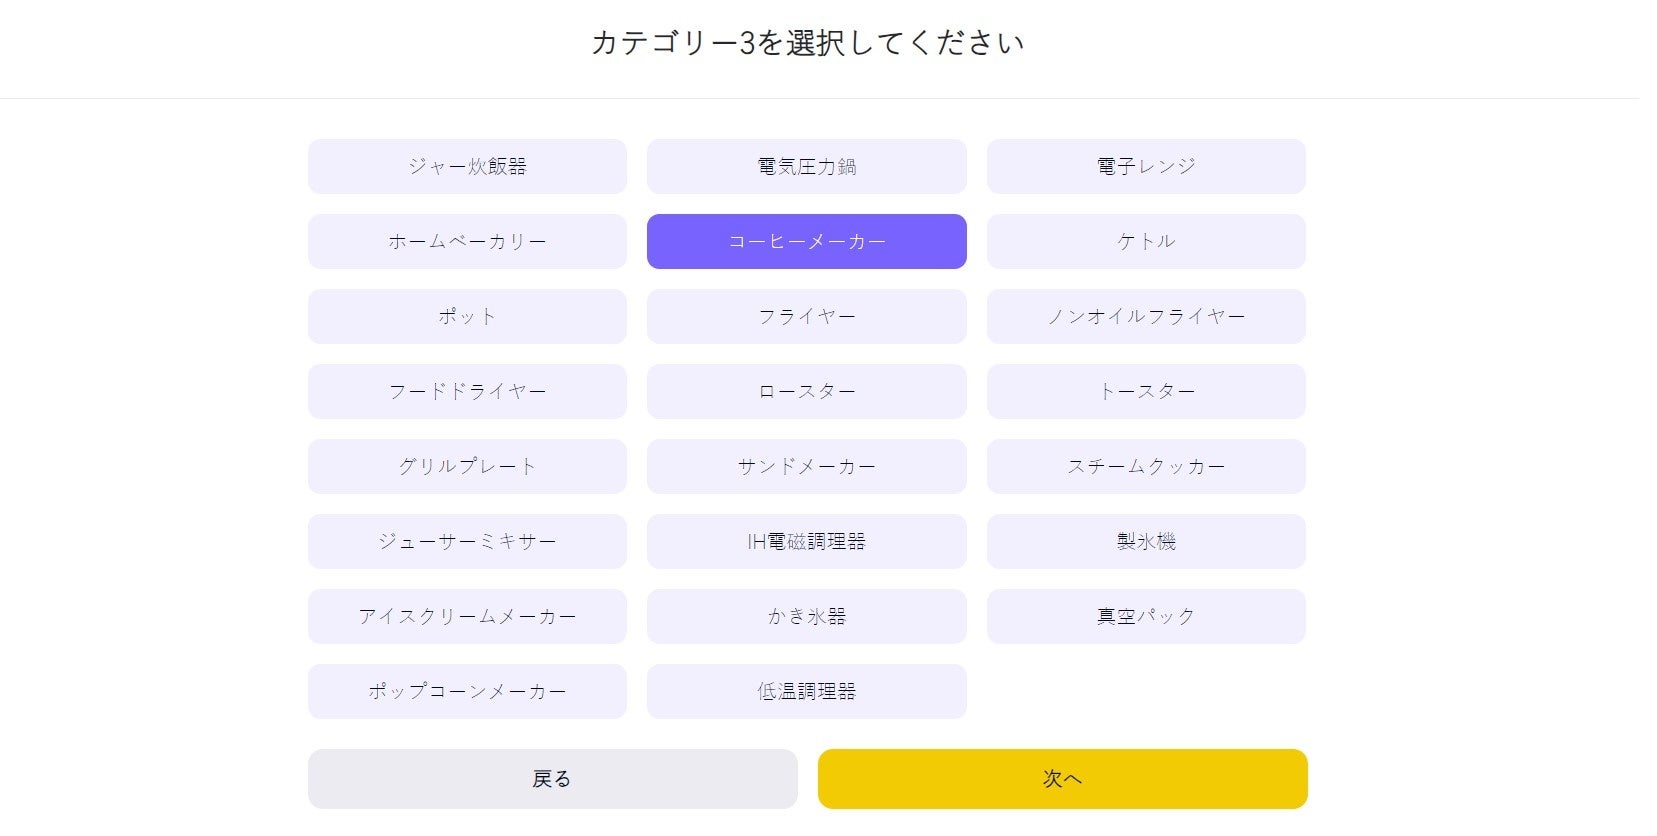1657x836 pixels.
Task: Deselect the highlighted コーヒーメーカー option
Action: [x=806, y=241]
